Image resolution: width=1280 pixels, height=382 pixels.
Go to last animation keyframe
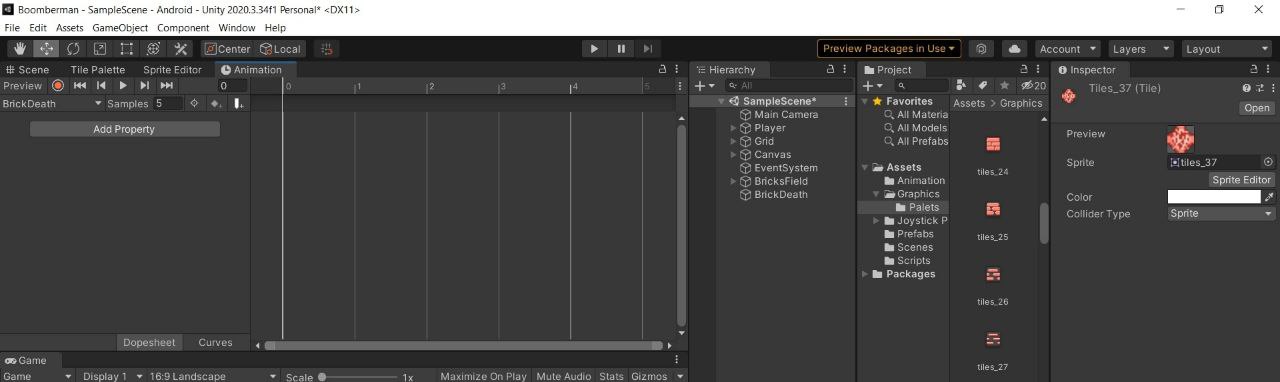(167, 86)
